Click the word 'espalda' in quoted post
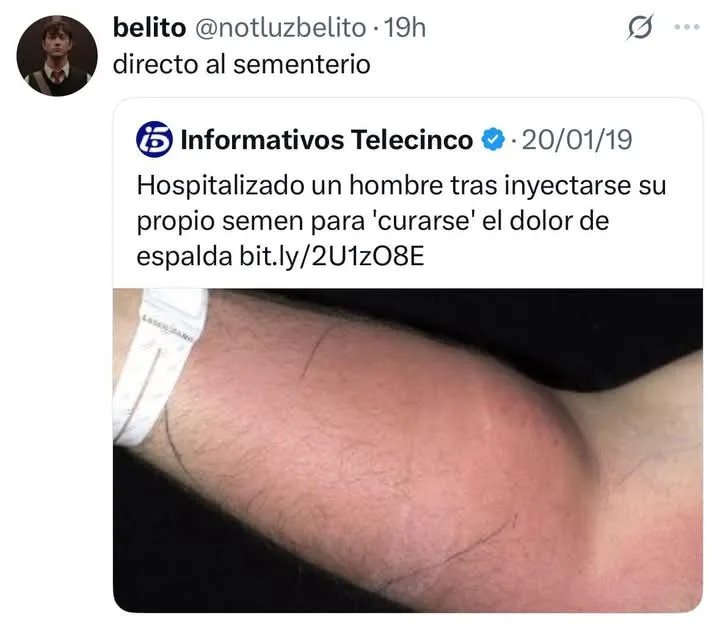Viewport: 720px width, 624px height. coord(184,258)
